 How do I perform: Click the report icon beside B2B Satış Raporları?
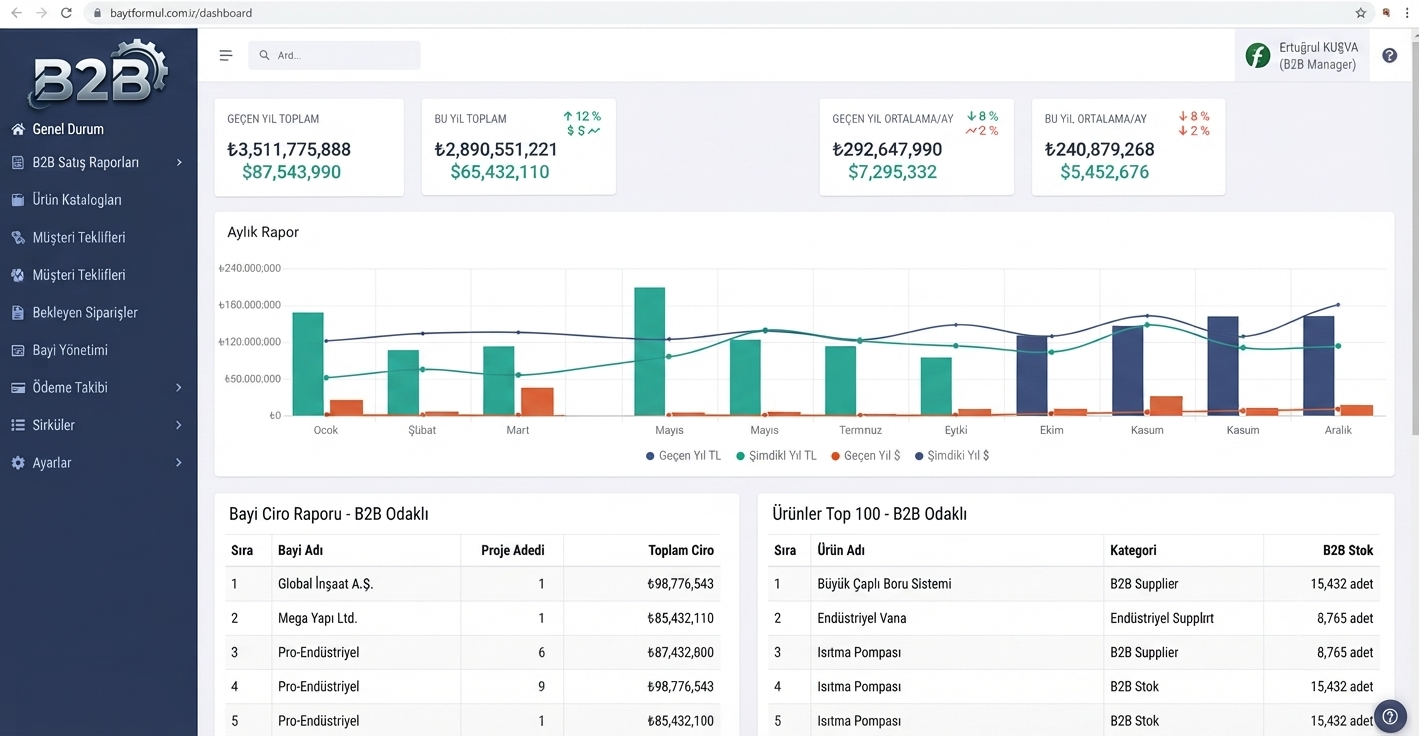18,162
